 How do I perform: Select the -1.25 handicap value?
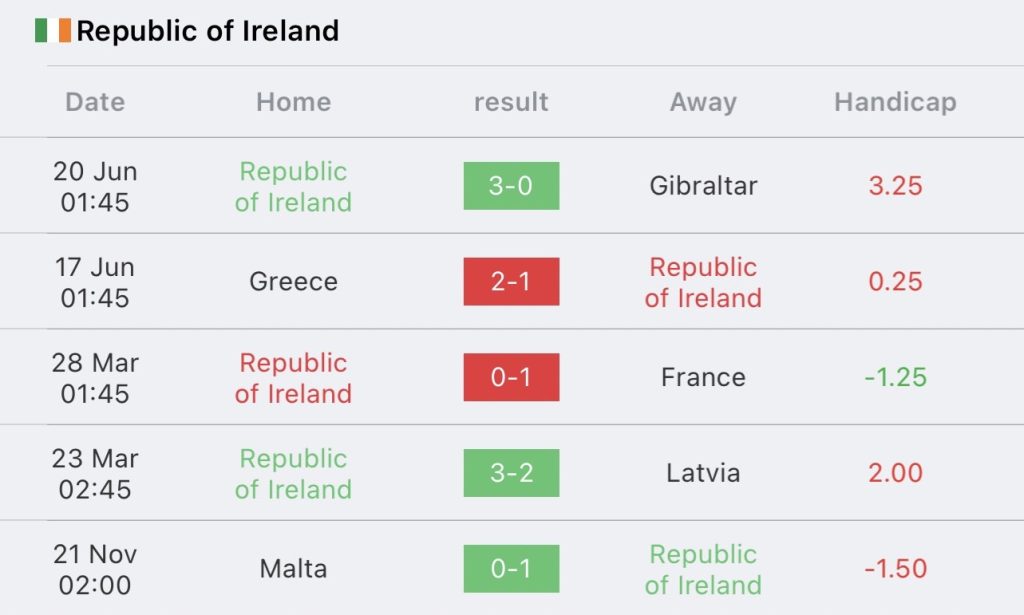coord(895,377)
